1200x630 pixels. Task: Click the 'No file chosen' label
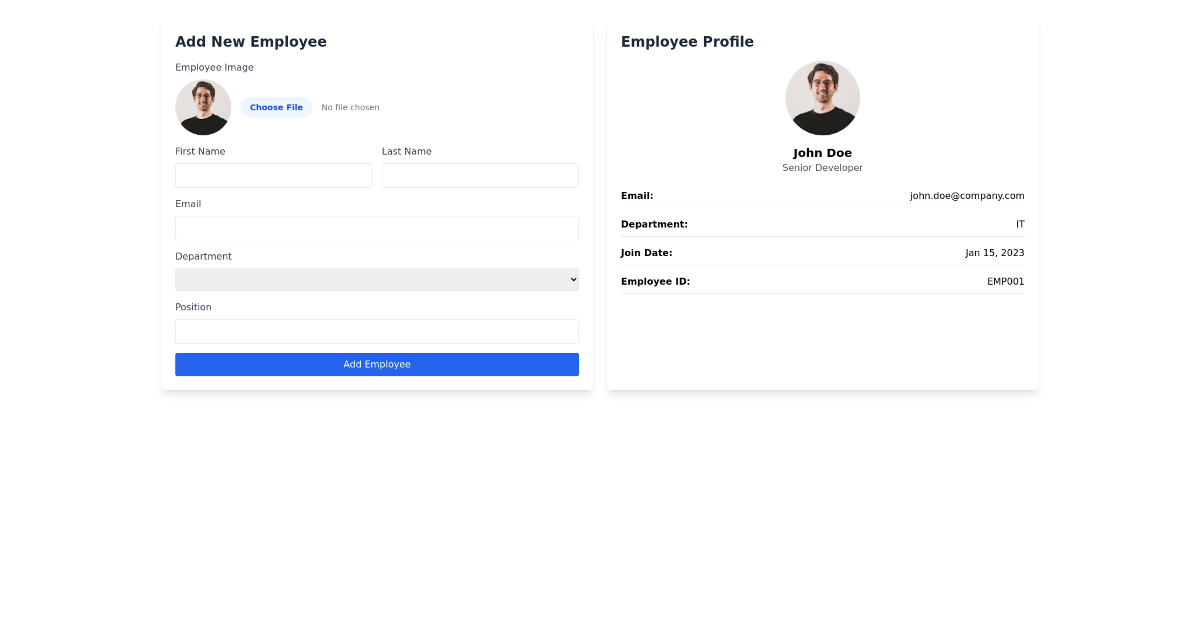pyautogui.click(x=350, y=107)
